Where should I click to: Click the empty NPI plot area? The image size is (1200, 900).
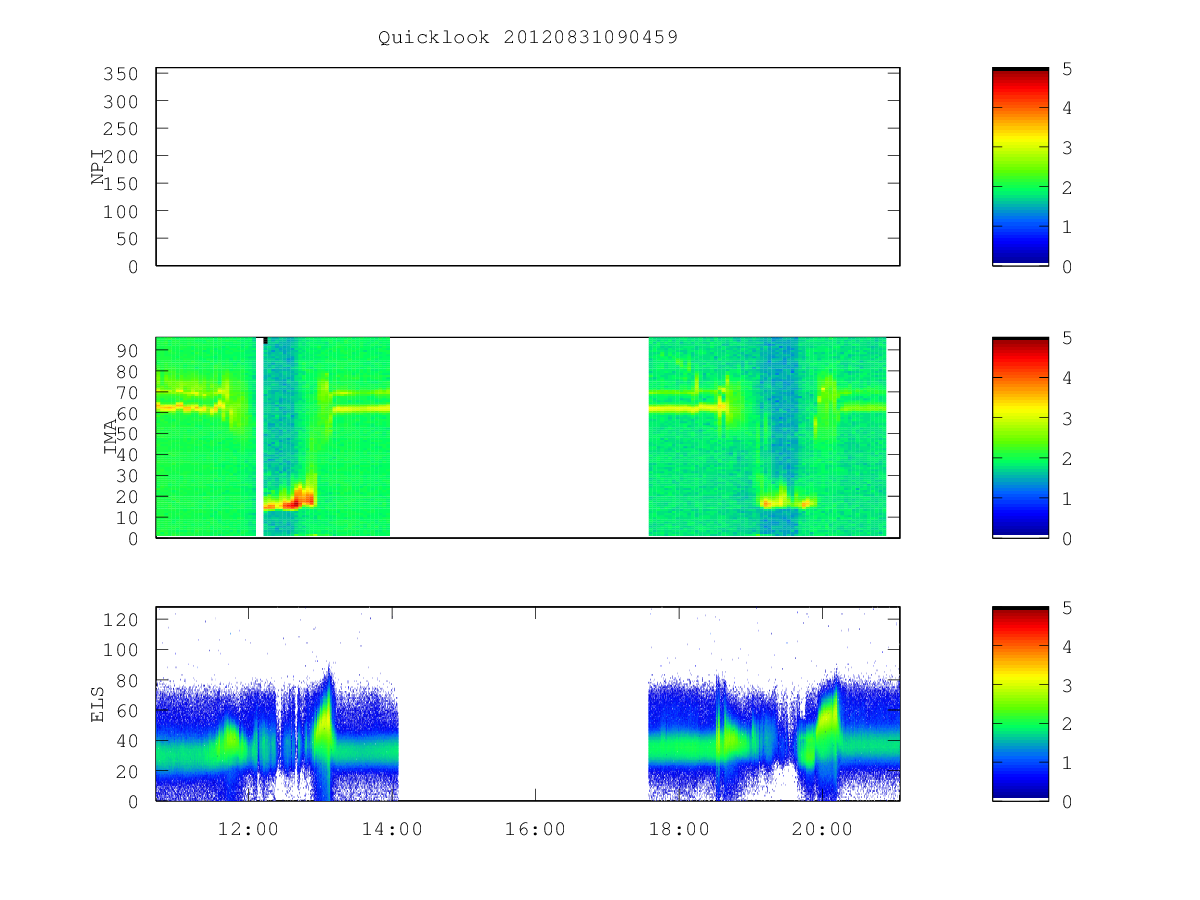click(528, 167)
